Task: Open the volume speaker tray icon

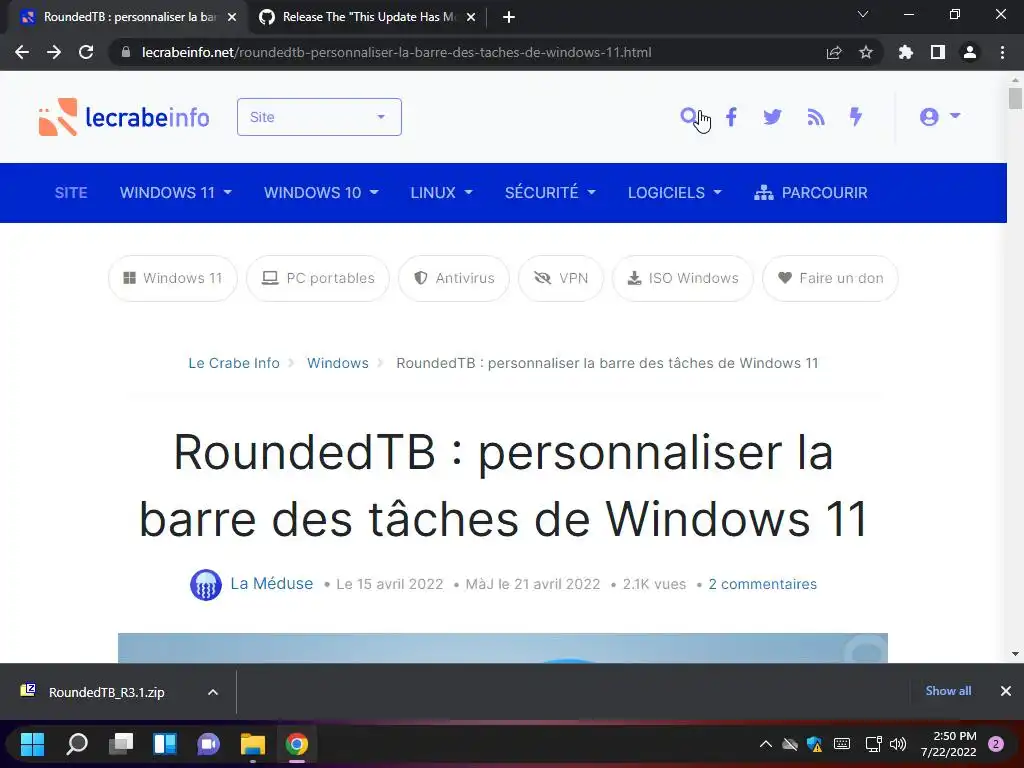Action: point(898,744)
